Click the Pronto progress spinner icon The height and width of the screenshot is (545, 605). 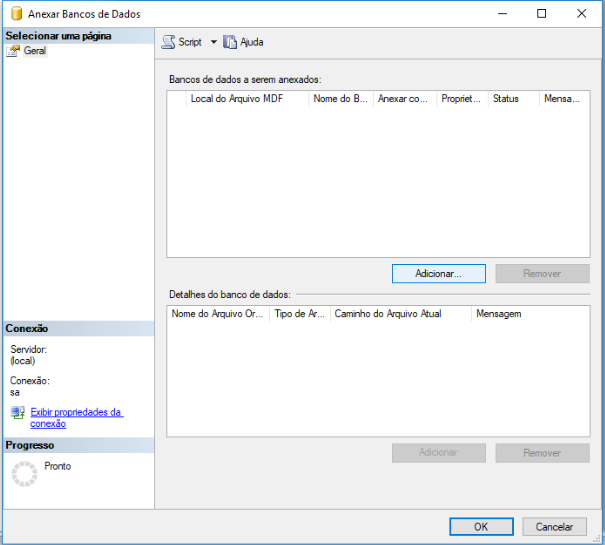[x=24, y=474]
